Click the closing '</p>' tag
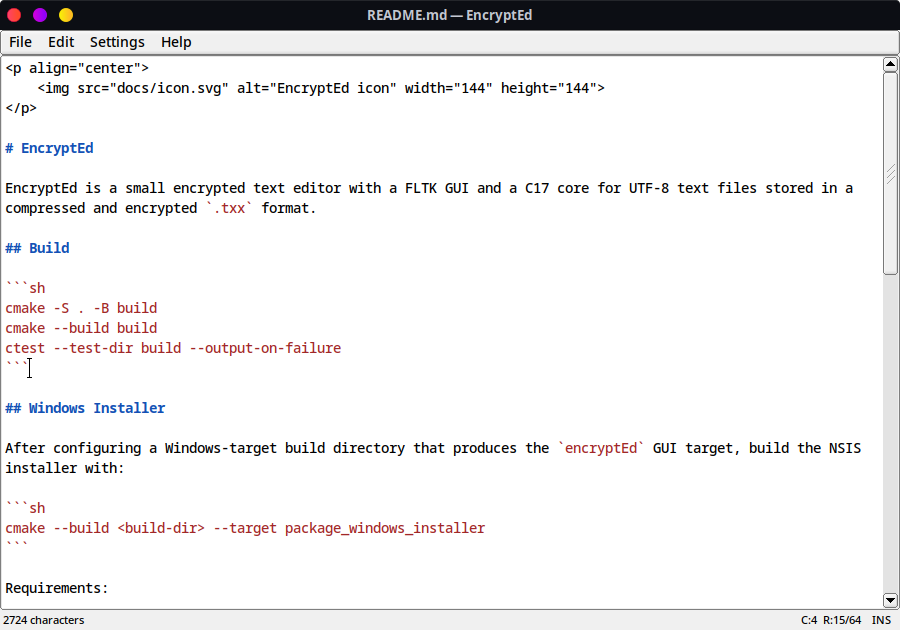Viewport: 900px width, 630px height. tap(21, 108)
